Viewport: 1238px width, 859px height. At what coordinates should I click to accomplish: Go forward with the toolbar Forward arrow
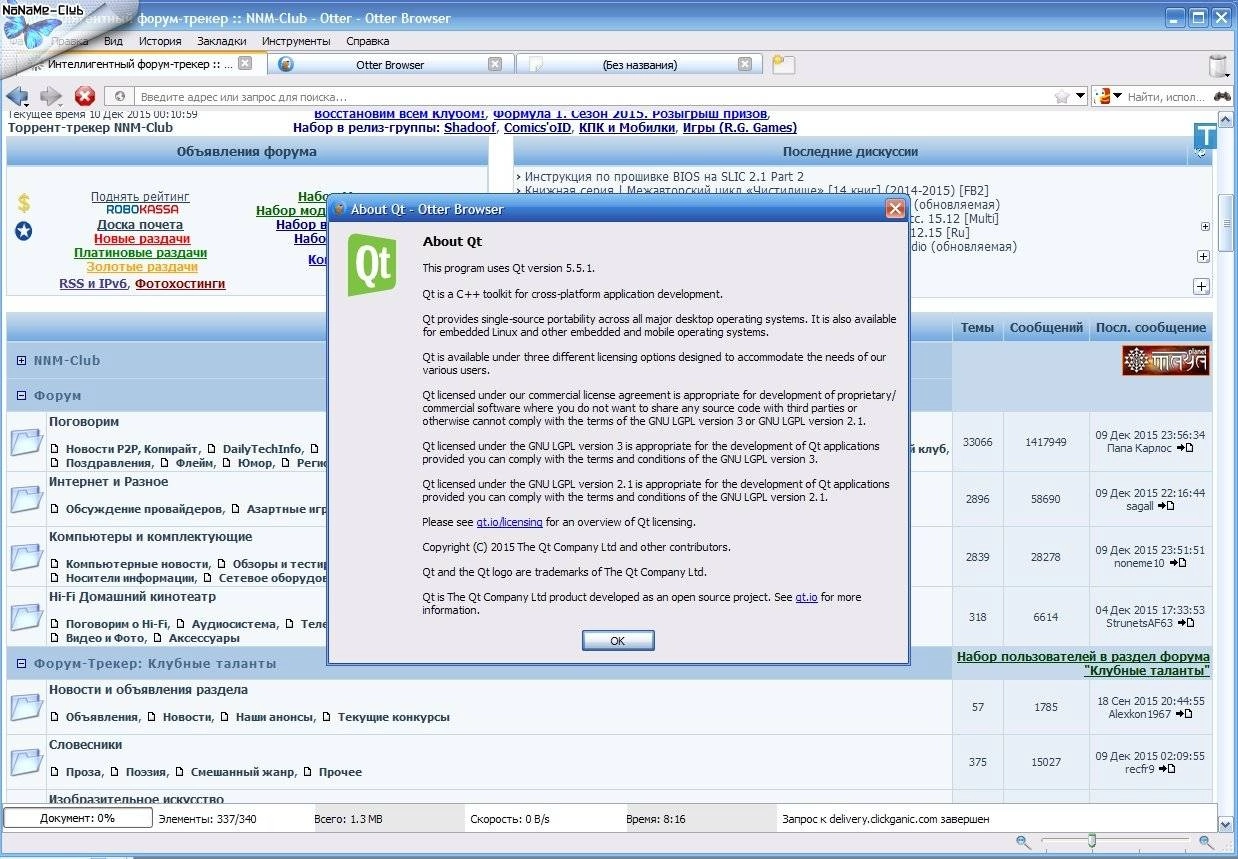click(x=50, y=96)
